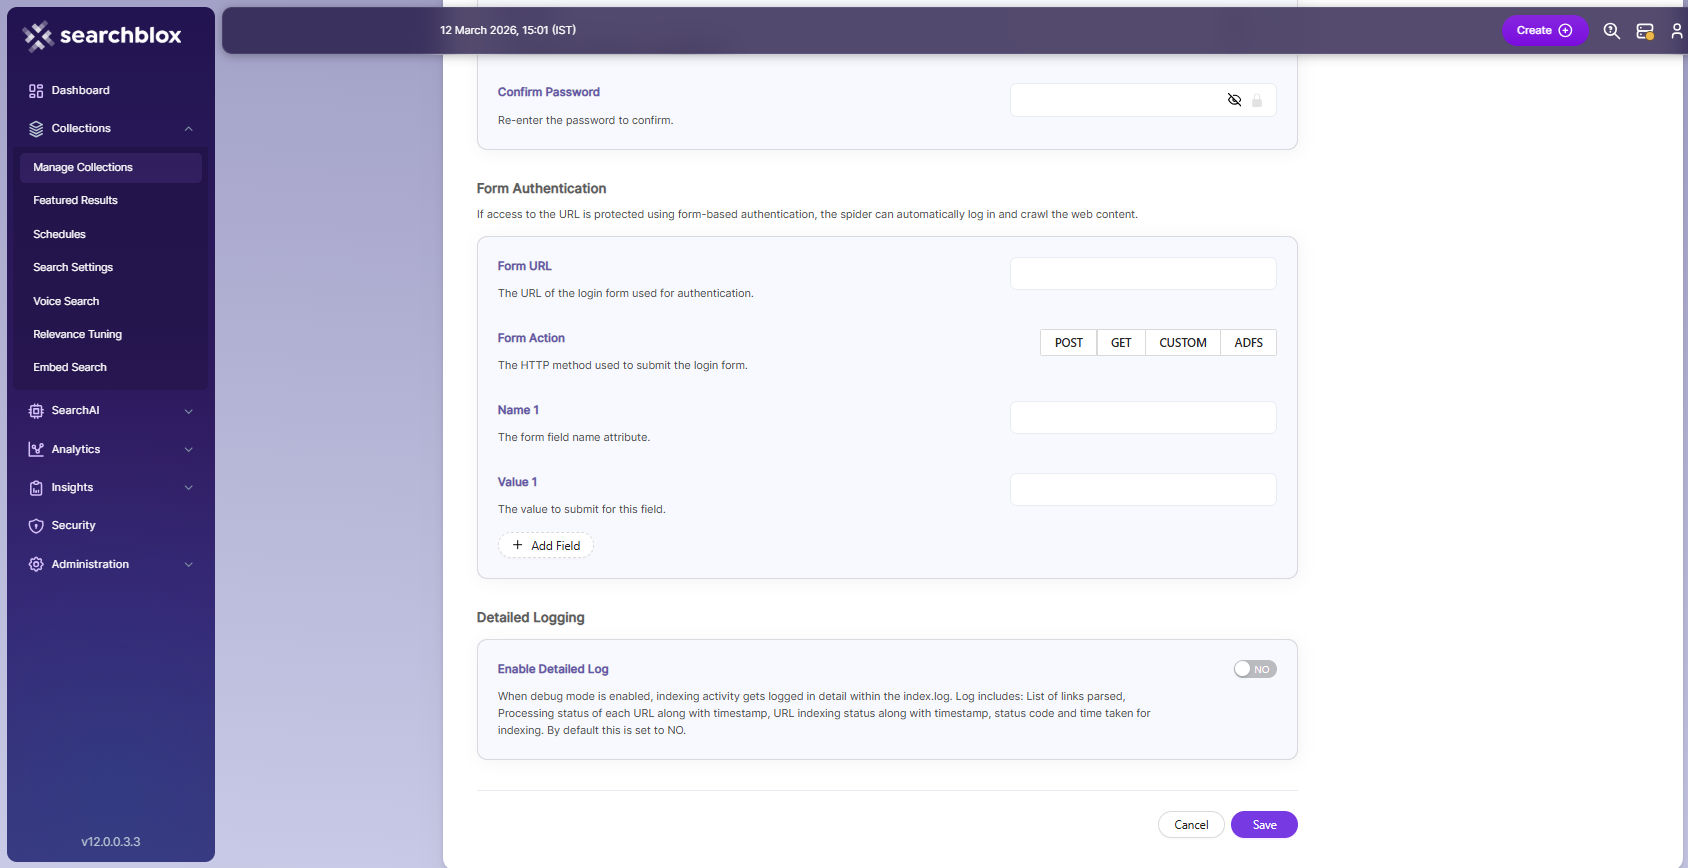Click the Create button
1688x868 pixels.
[x=1545, y=31]
